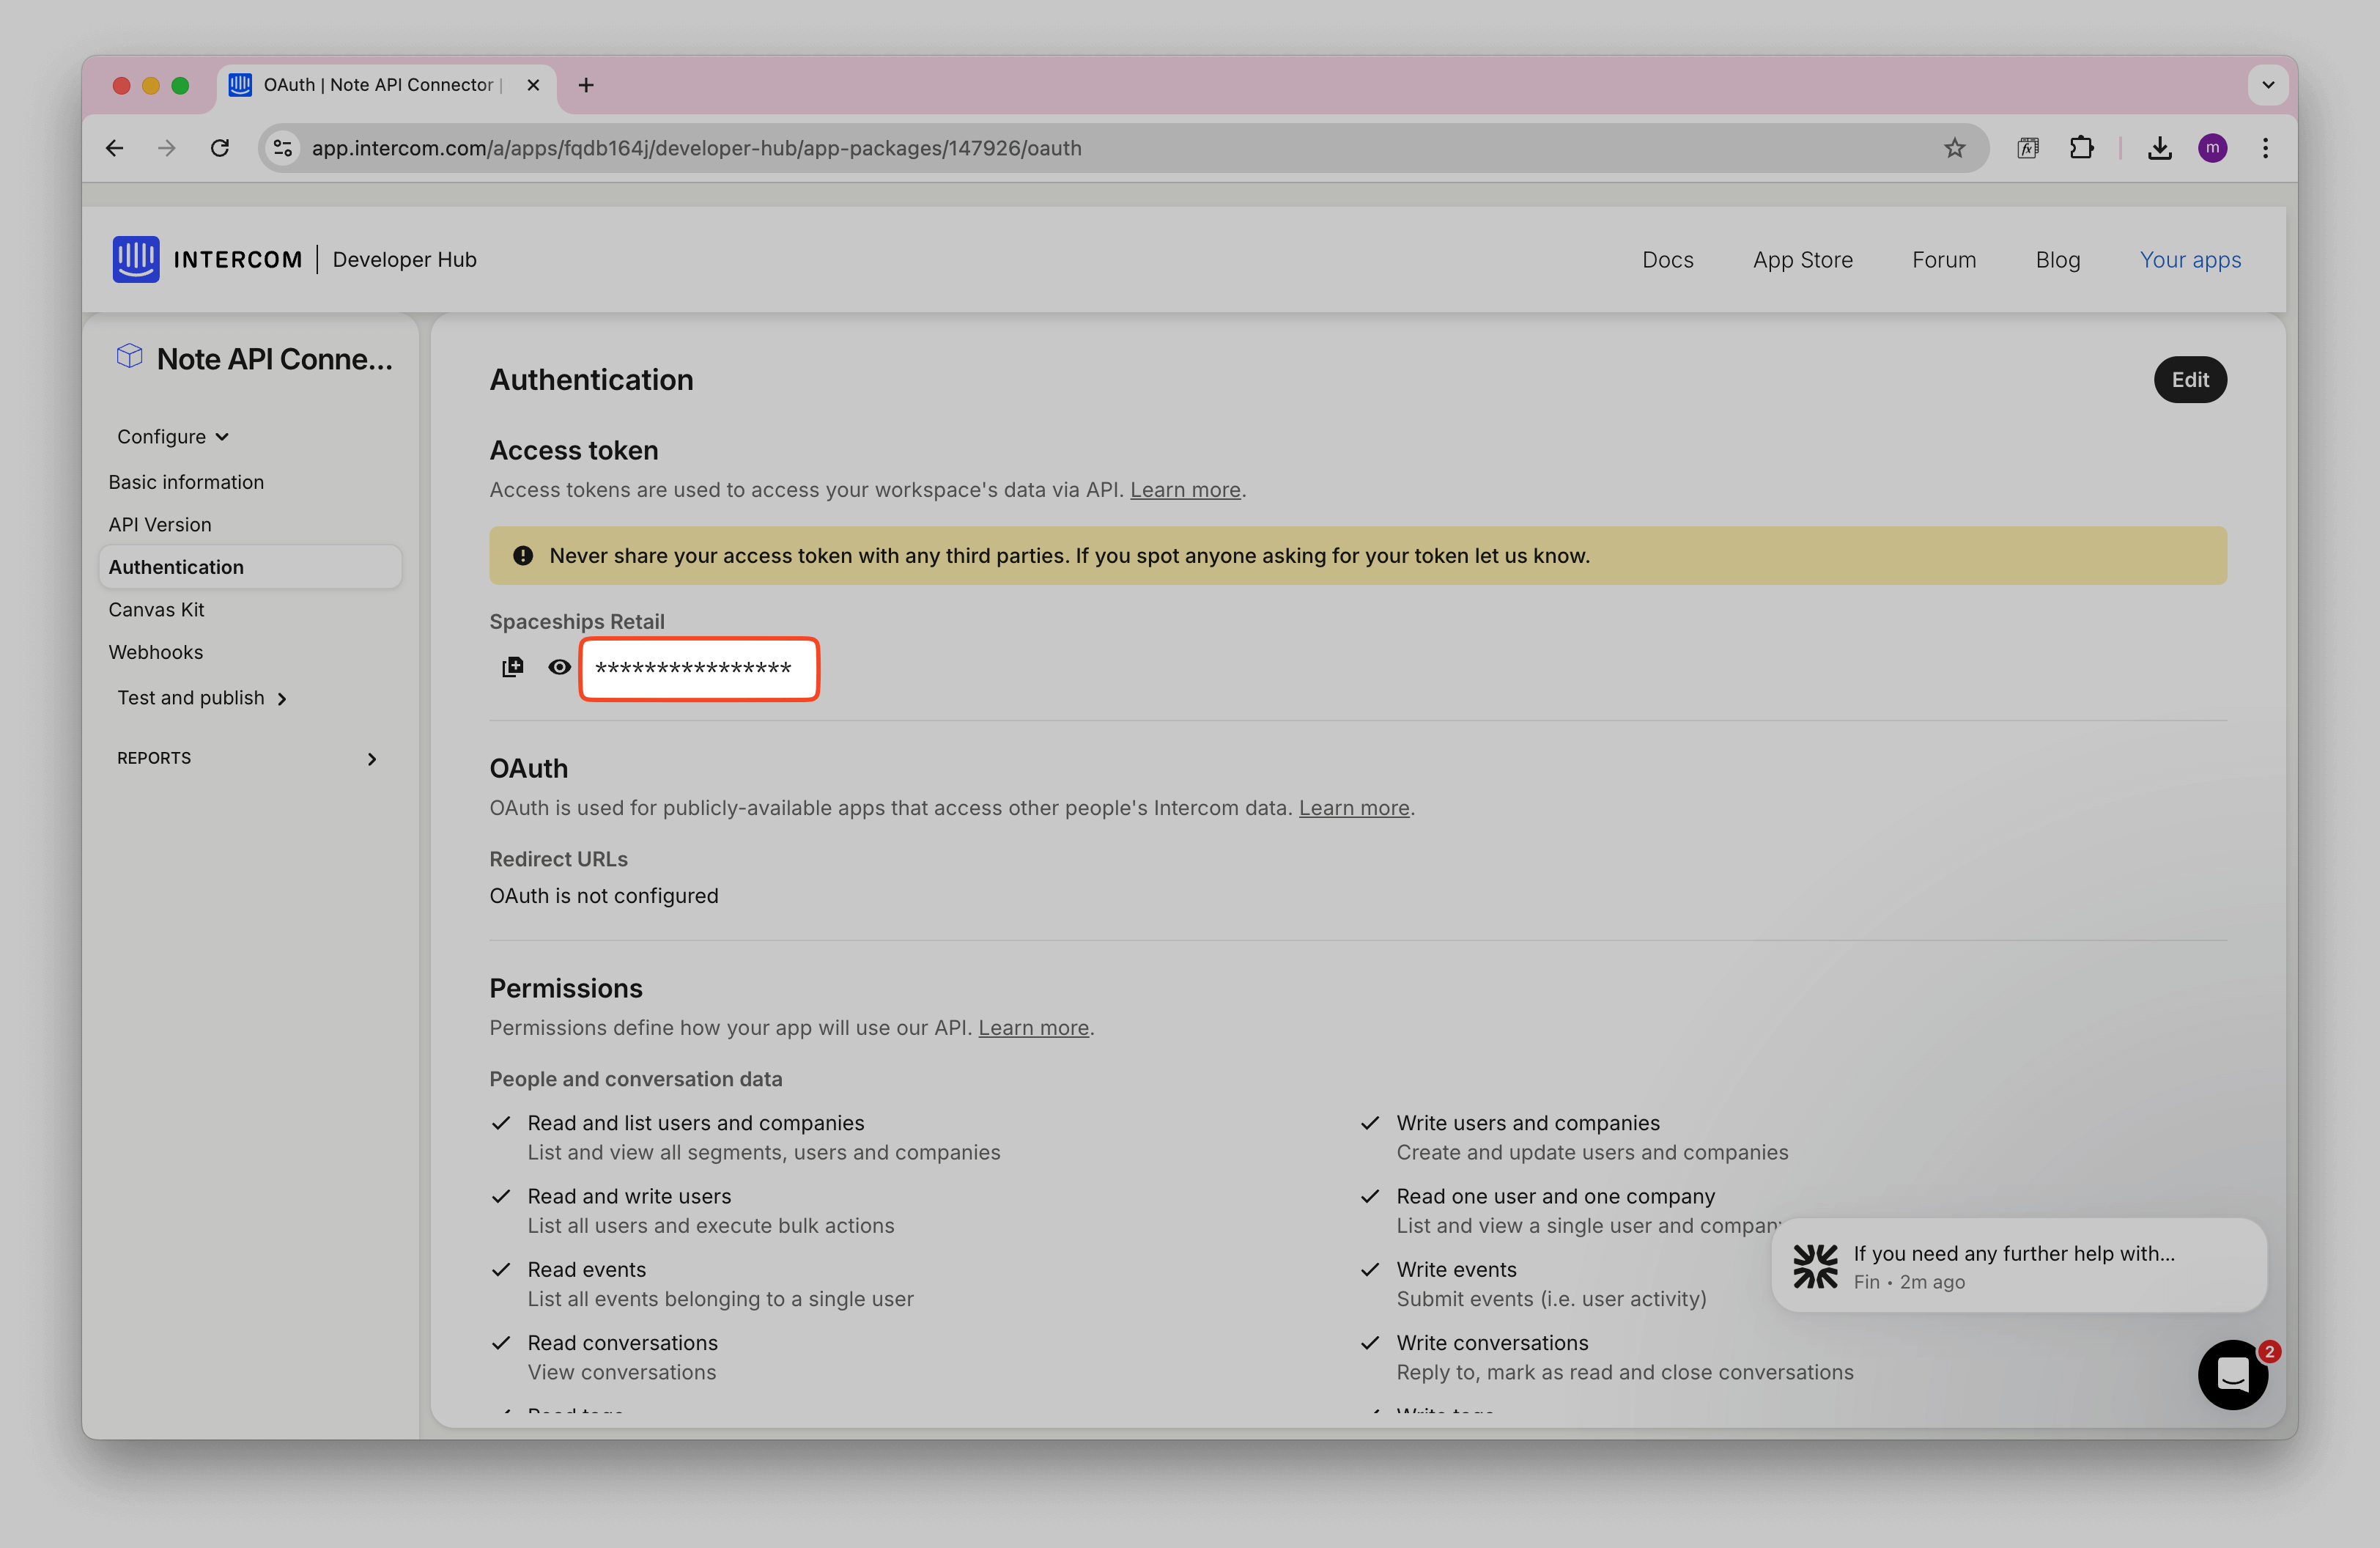
Task: Go forward in browser history
Action: point(167,148)
